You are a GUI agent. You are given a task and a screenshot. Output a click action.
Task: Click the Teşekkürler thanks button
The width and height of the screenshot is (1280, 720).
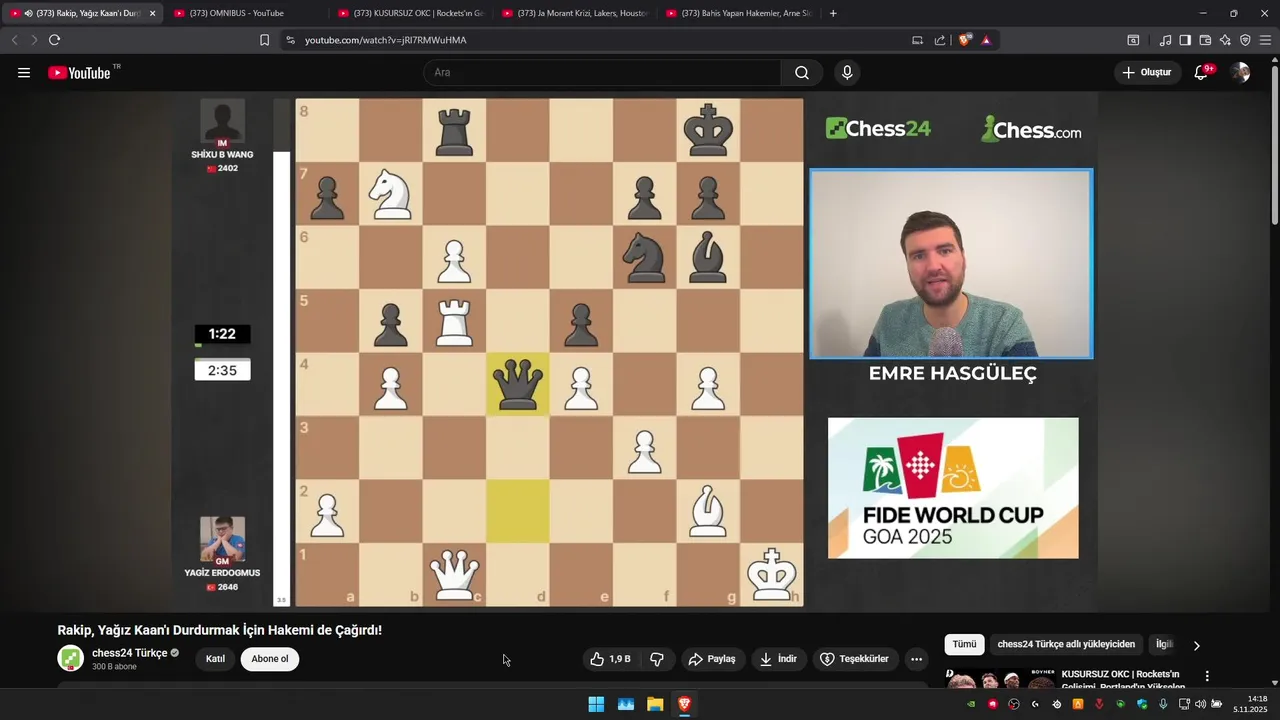point(854,659)
